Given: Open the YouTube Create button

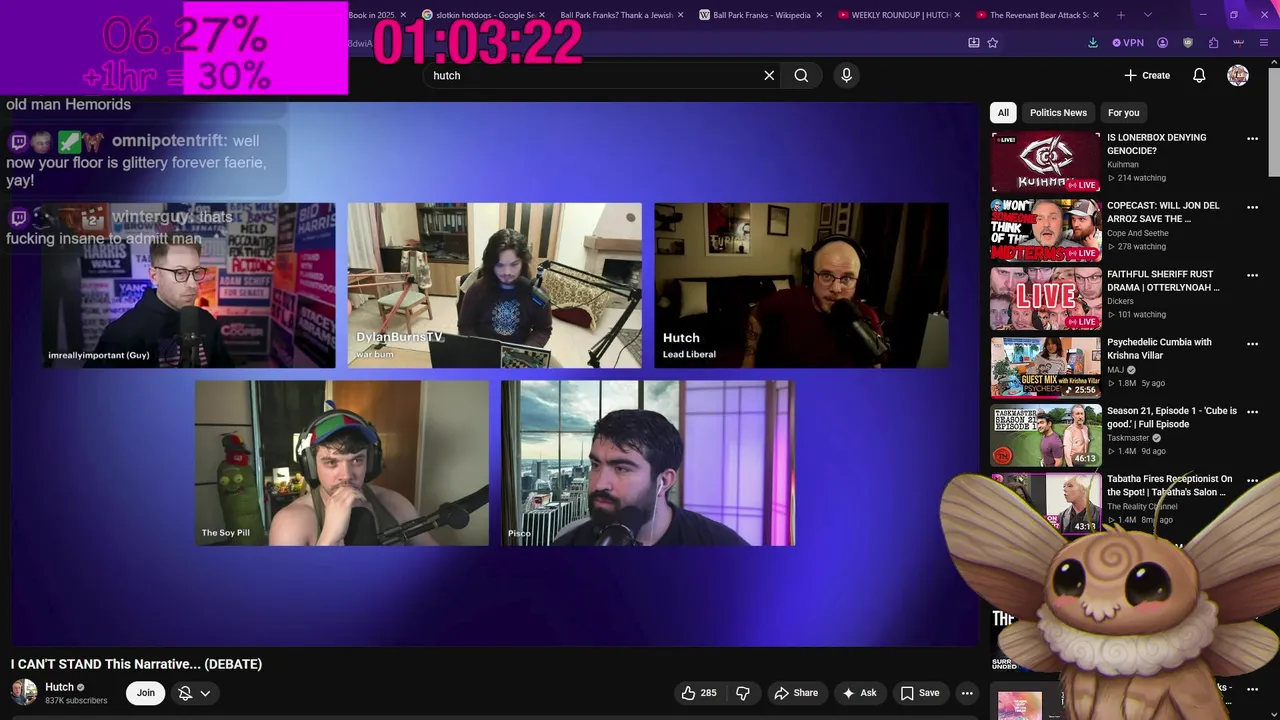Looking at the screenshot, I should (x=1147, y=75).
